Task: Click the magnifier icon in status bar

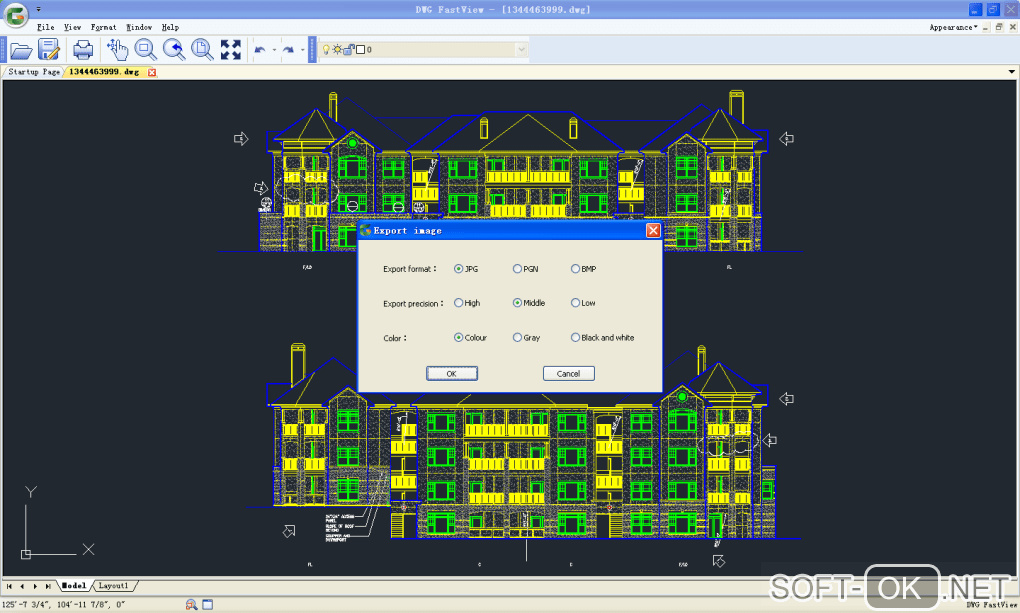Action: [191, 605]
